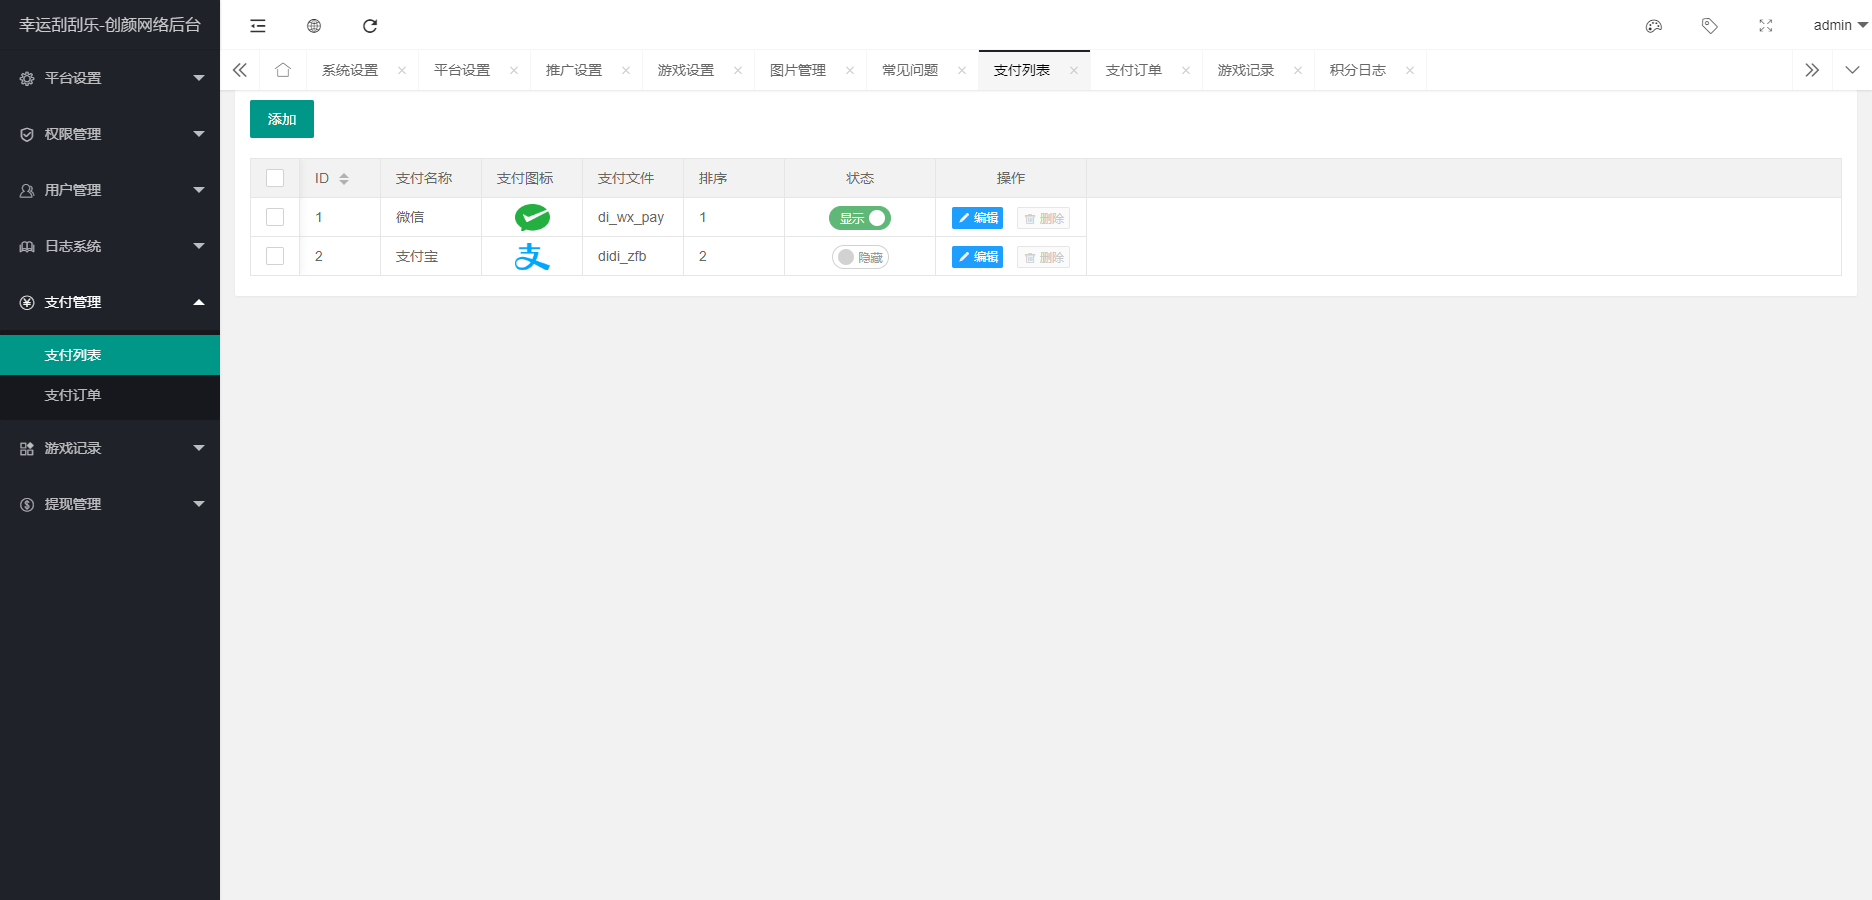Image resolution: width=1872 pixels, height=900 pixels.
Task: Close the 支付订单 tab
Action: pyautogui.click(x=1186, y=70)
